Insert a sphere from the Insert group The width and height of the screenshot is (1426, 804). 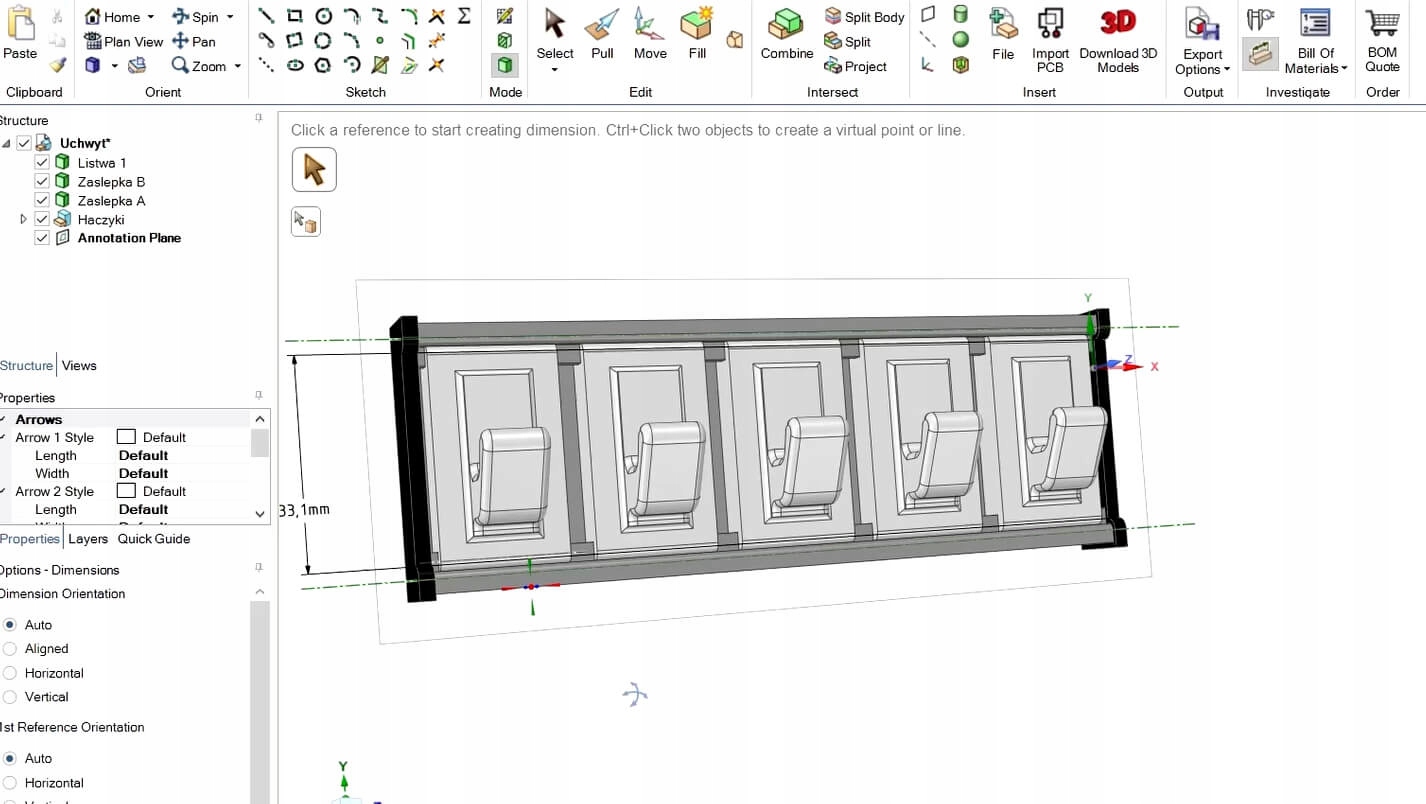[960, 40]
